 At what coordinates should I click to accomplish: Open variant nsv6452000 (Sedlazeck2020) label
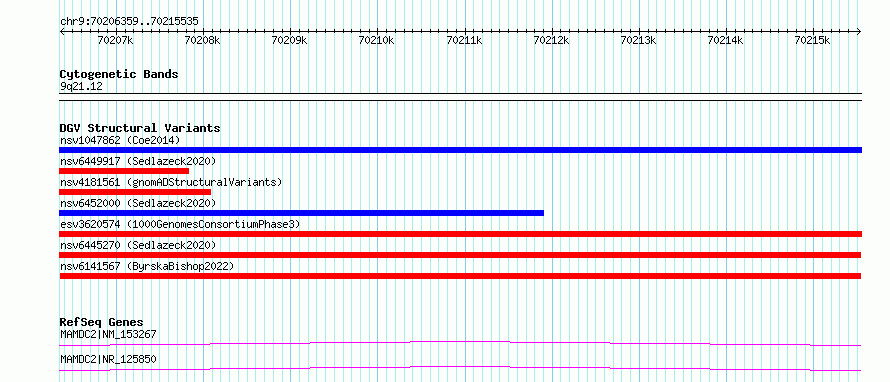[138, 203]
